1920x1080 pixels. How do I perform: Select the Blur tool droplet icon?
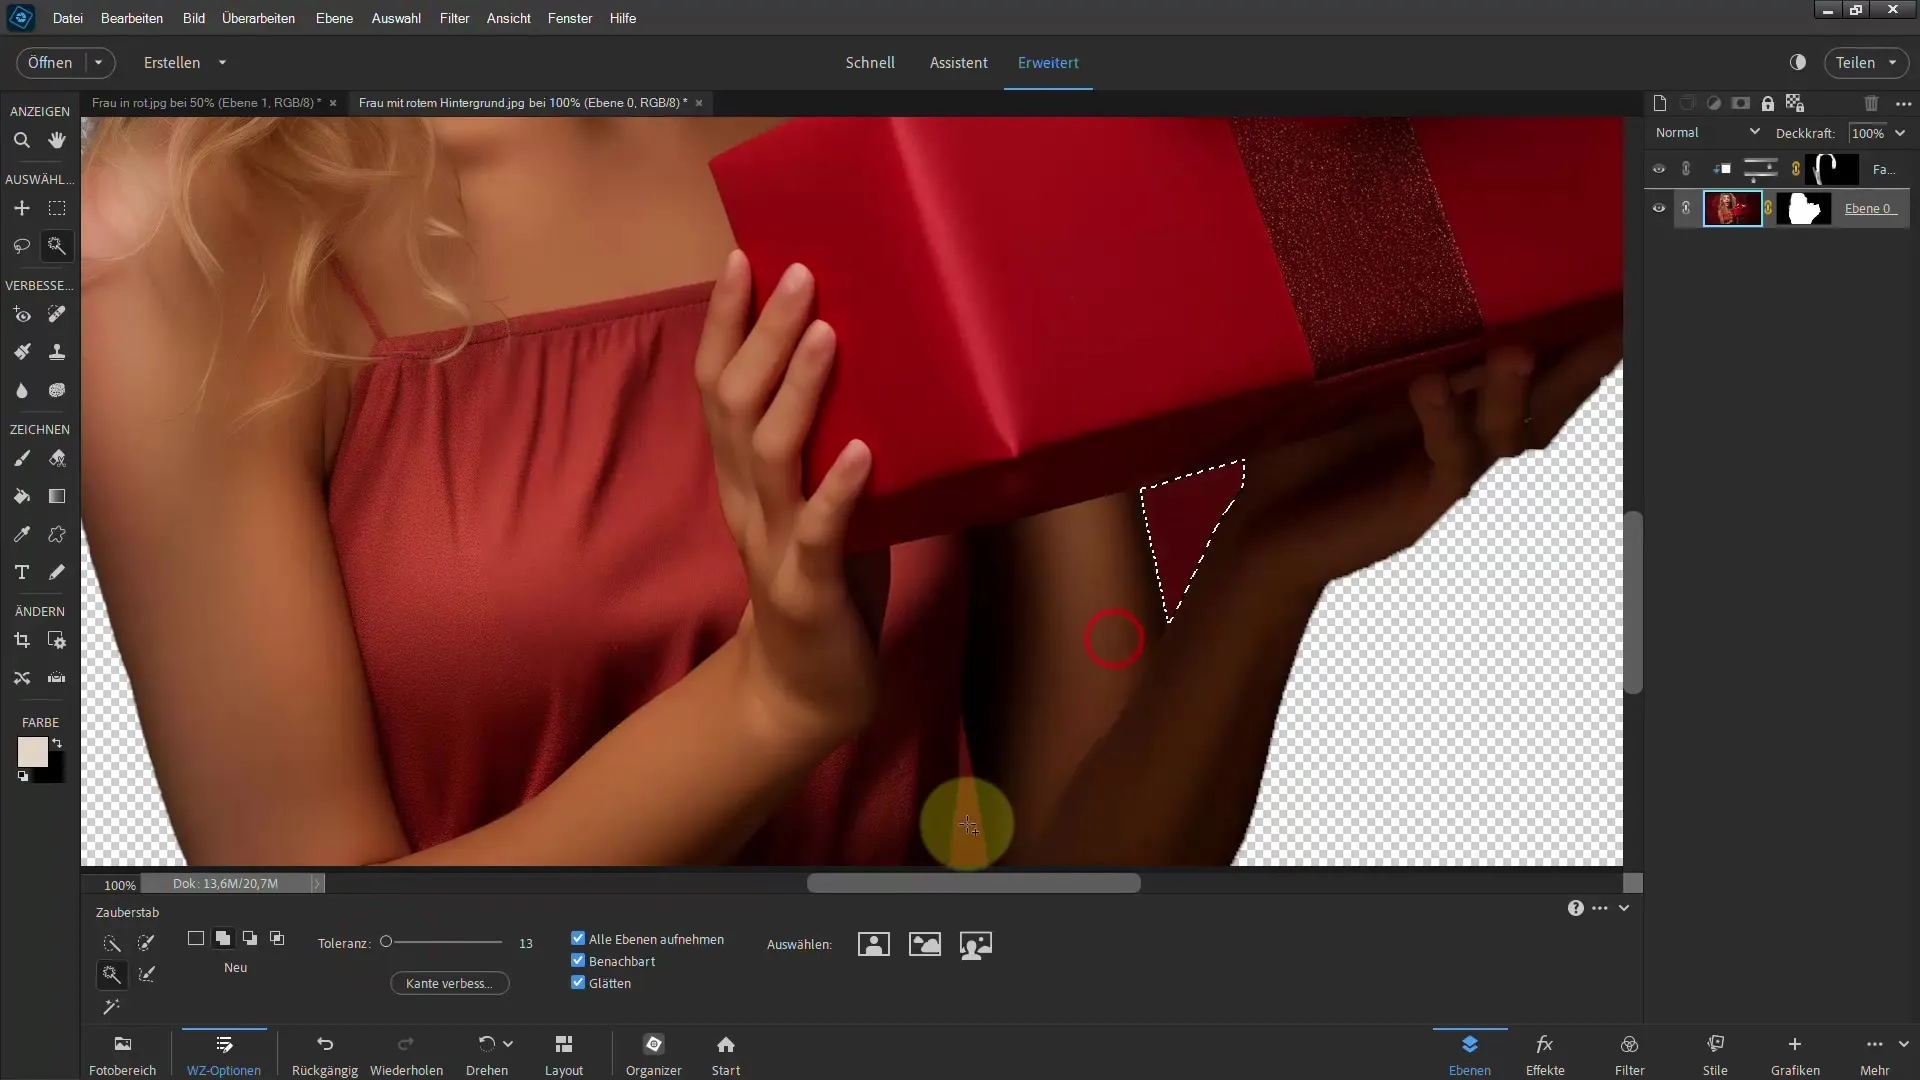coord(21,390)
